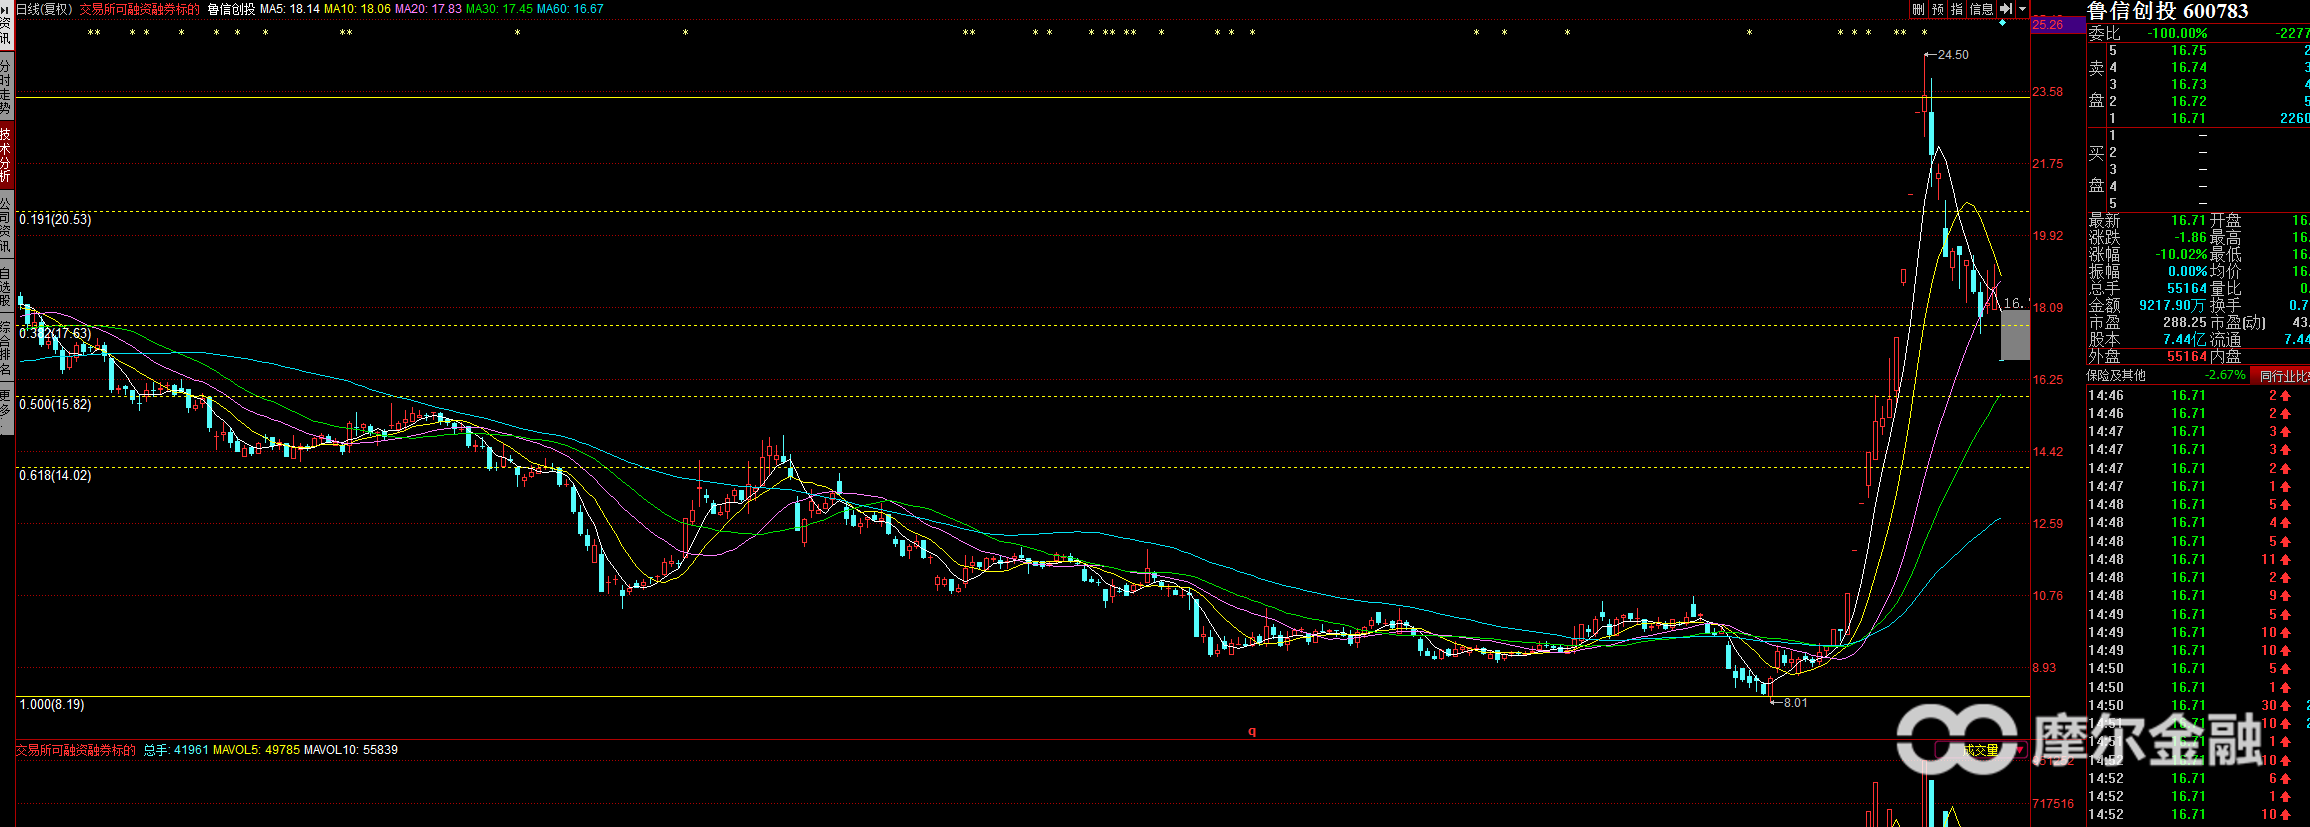Click the 日线(复权) period label
Screen dimensions: 2310x827
click(45, 9)
